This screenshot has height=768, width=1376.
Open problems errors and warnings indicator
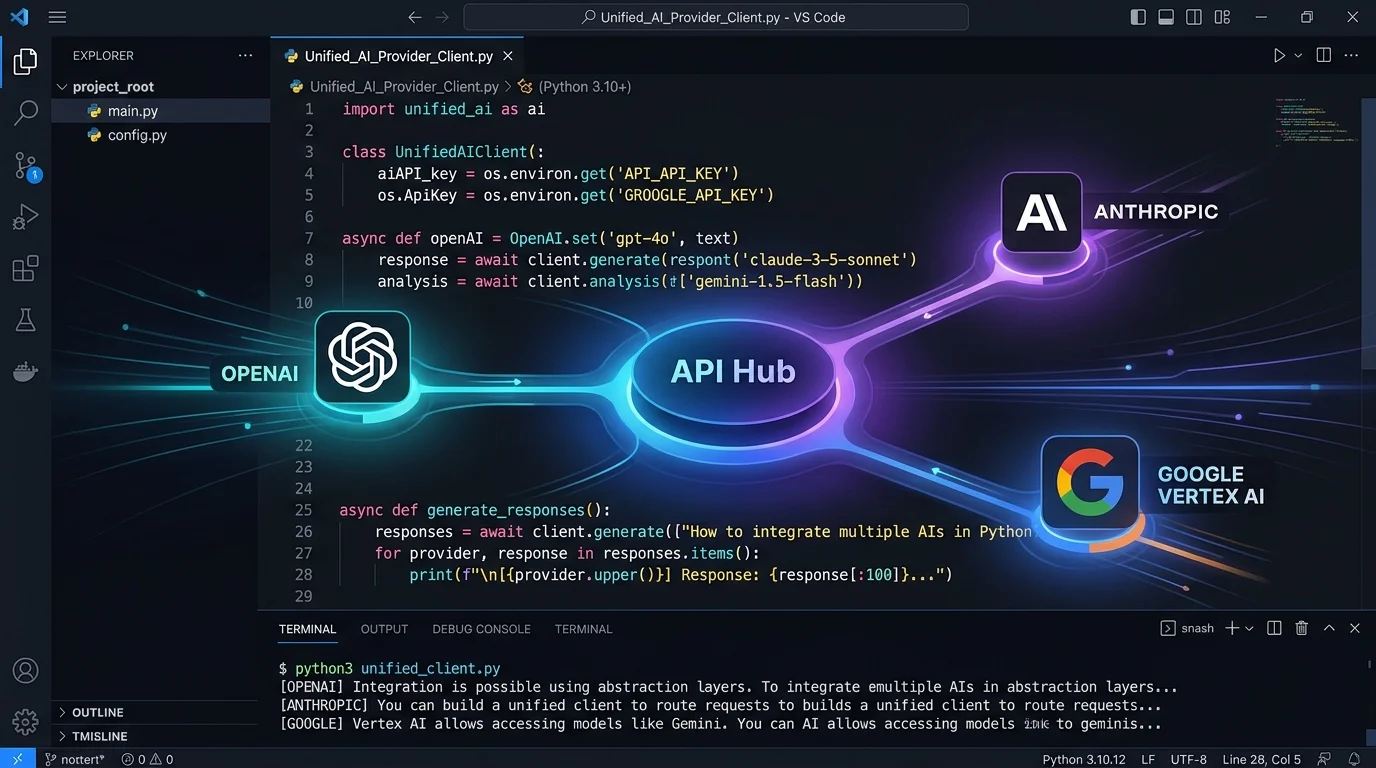tap(147, 759)
